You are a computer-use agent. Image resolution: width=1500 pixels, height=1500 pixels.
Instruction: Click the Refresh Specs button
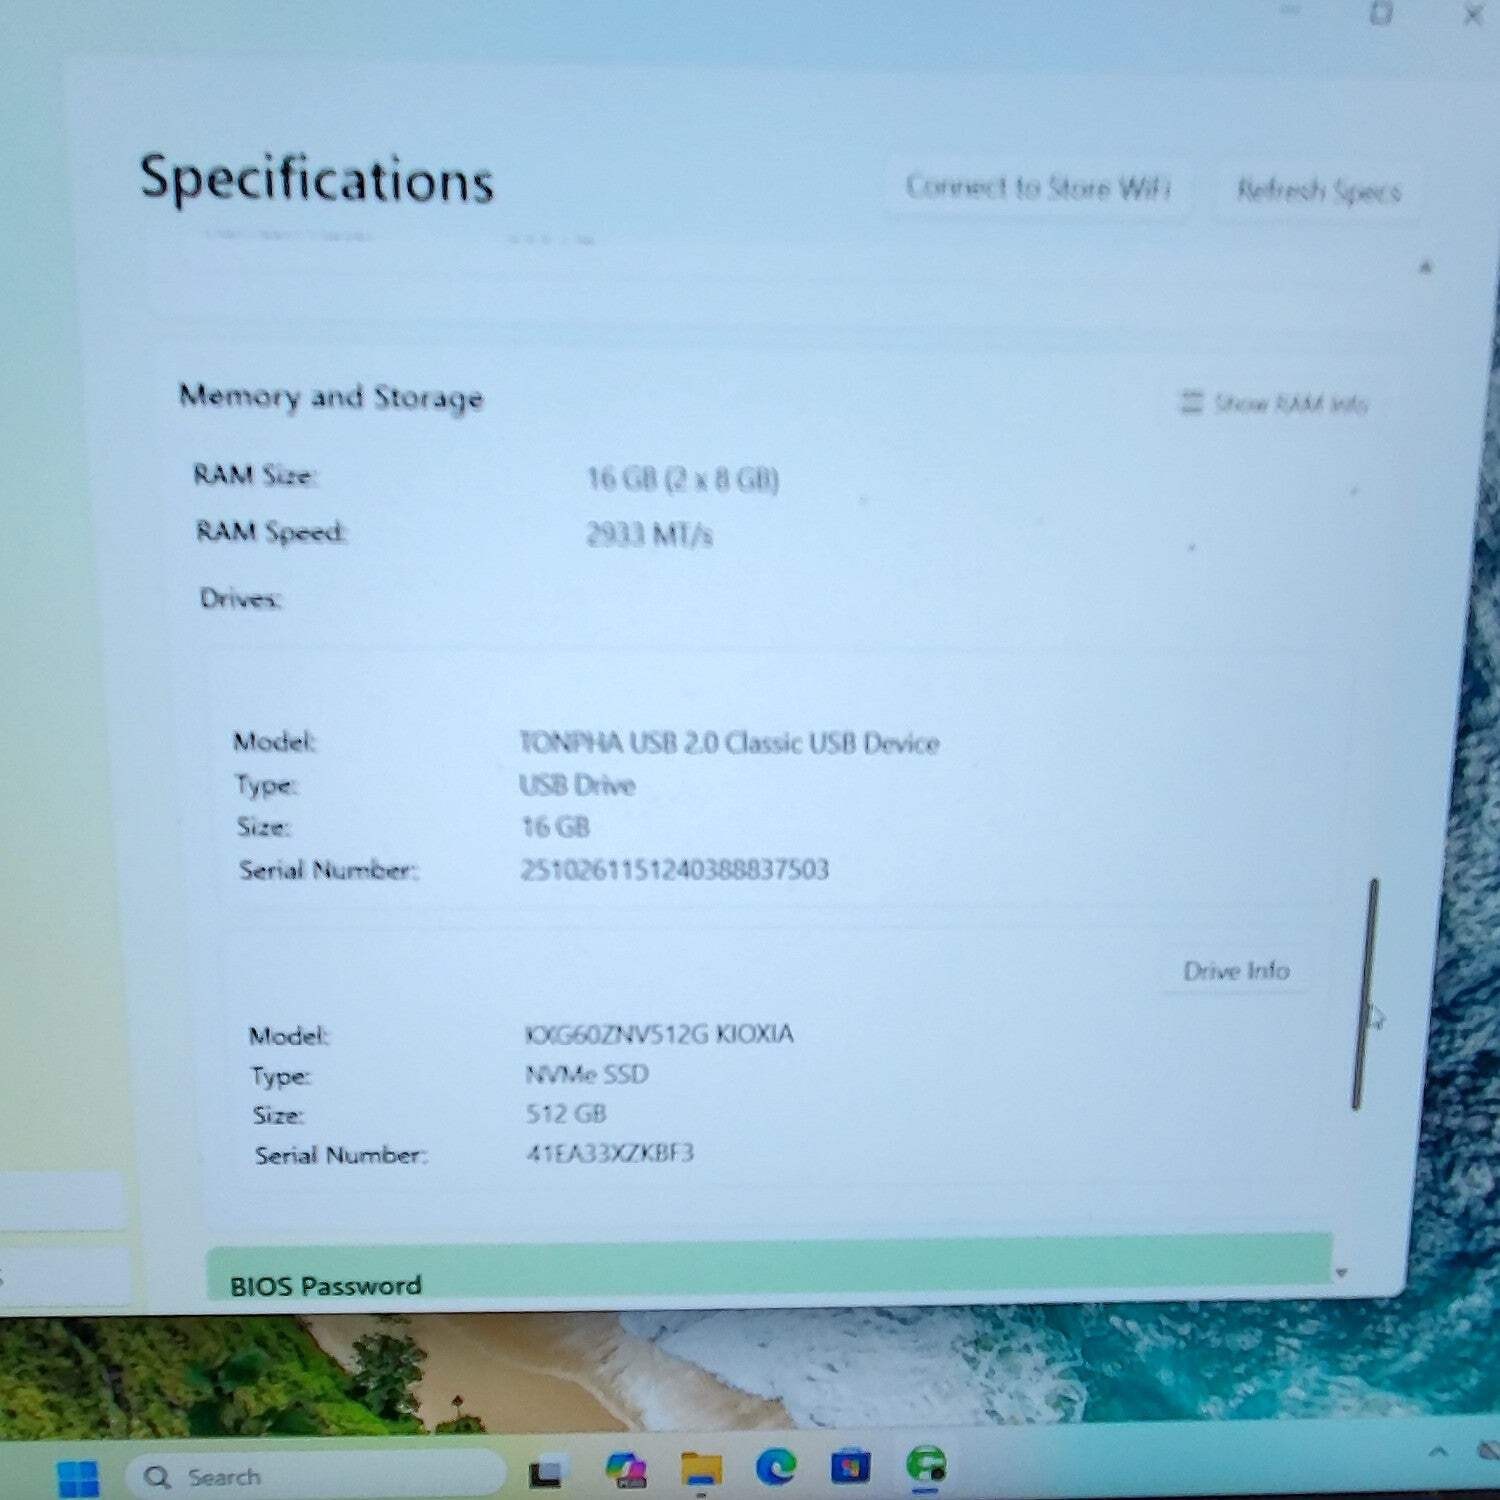tap(1318, 190)
